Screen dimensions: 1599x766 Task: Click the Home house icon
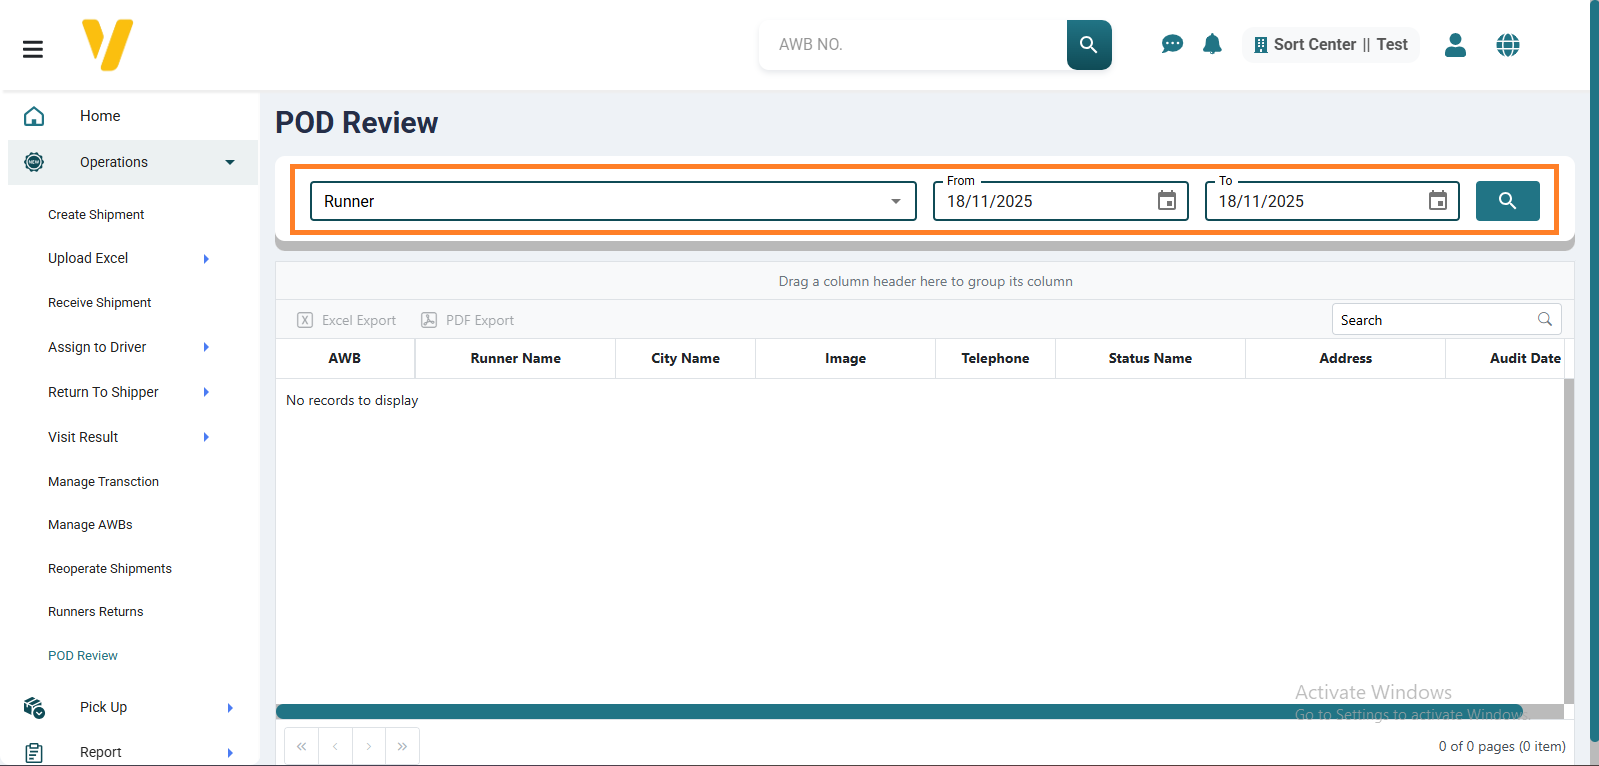(x=34, y=116)
